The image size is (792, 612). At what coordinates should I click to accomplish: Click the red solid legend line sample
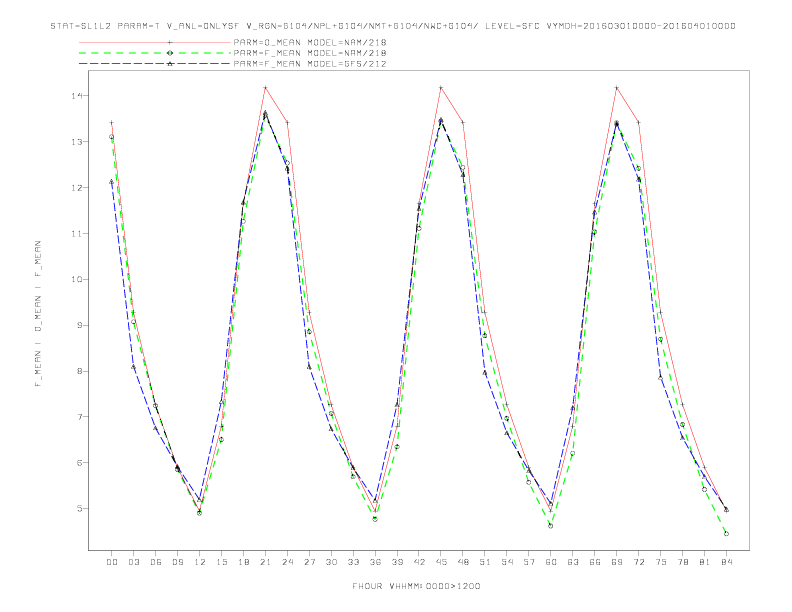click(x=155, y=42)
